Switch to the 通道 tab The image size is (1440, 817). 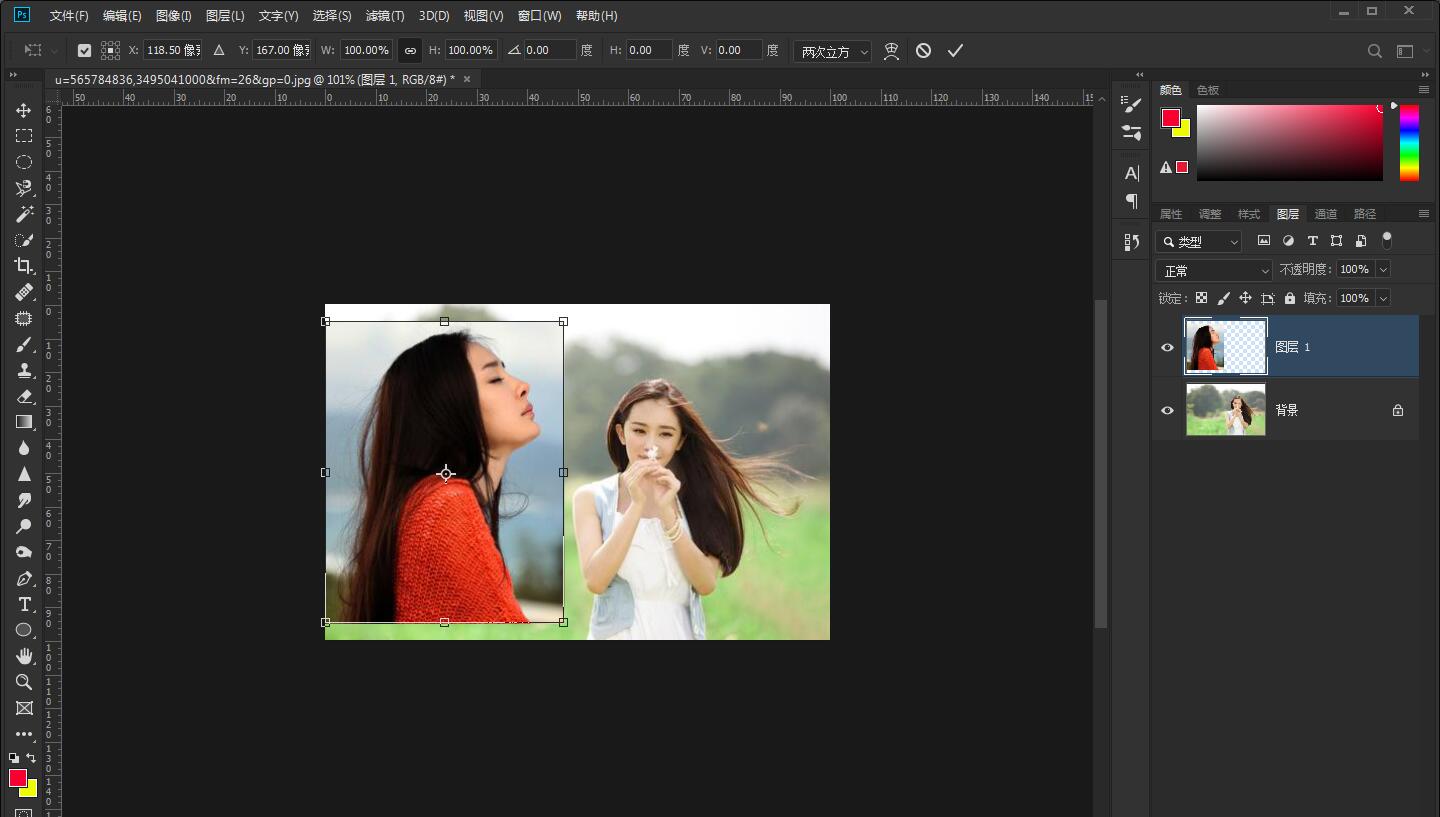pyautogui.click(x=1326, y=214)
